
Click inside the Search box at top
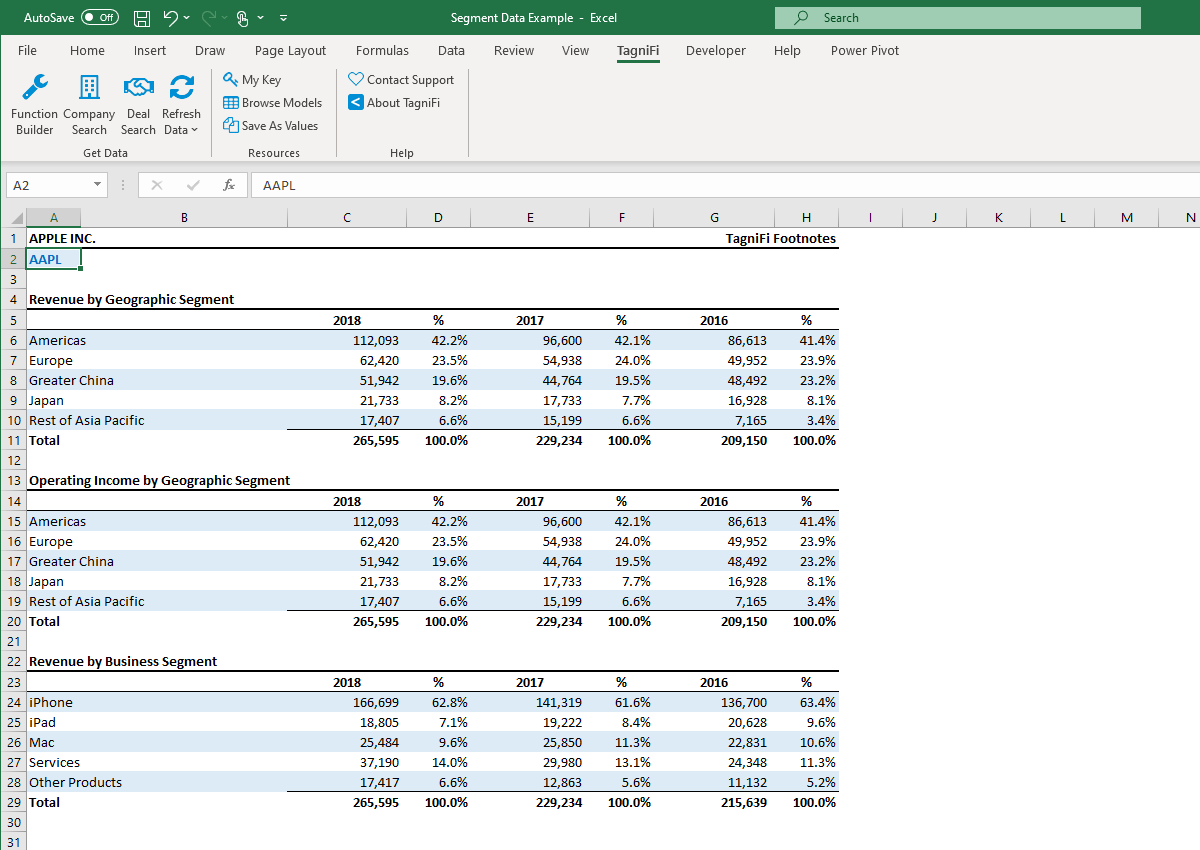click(x=957, y=18)
